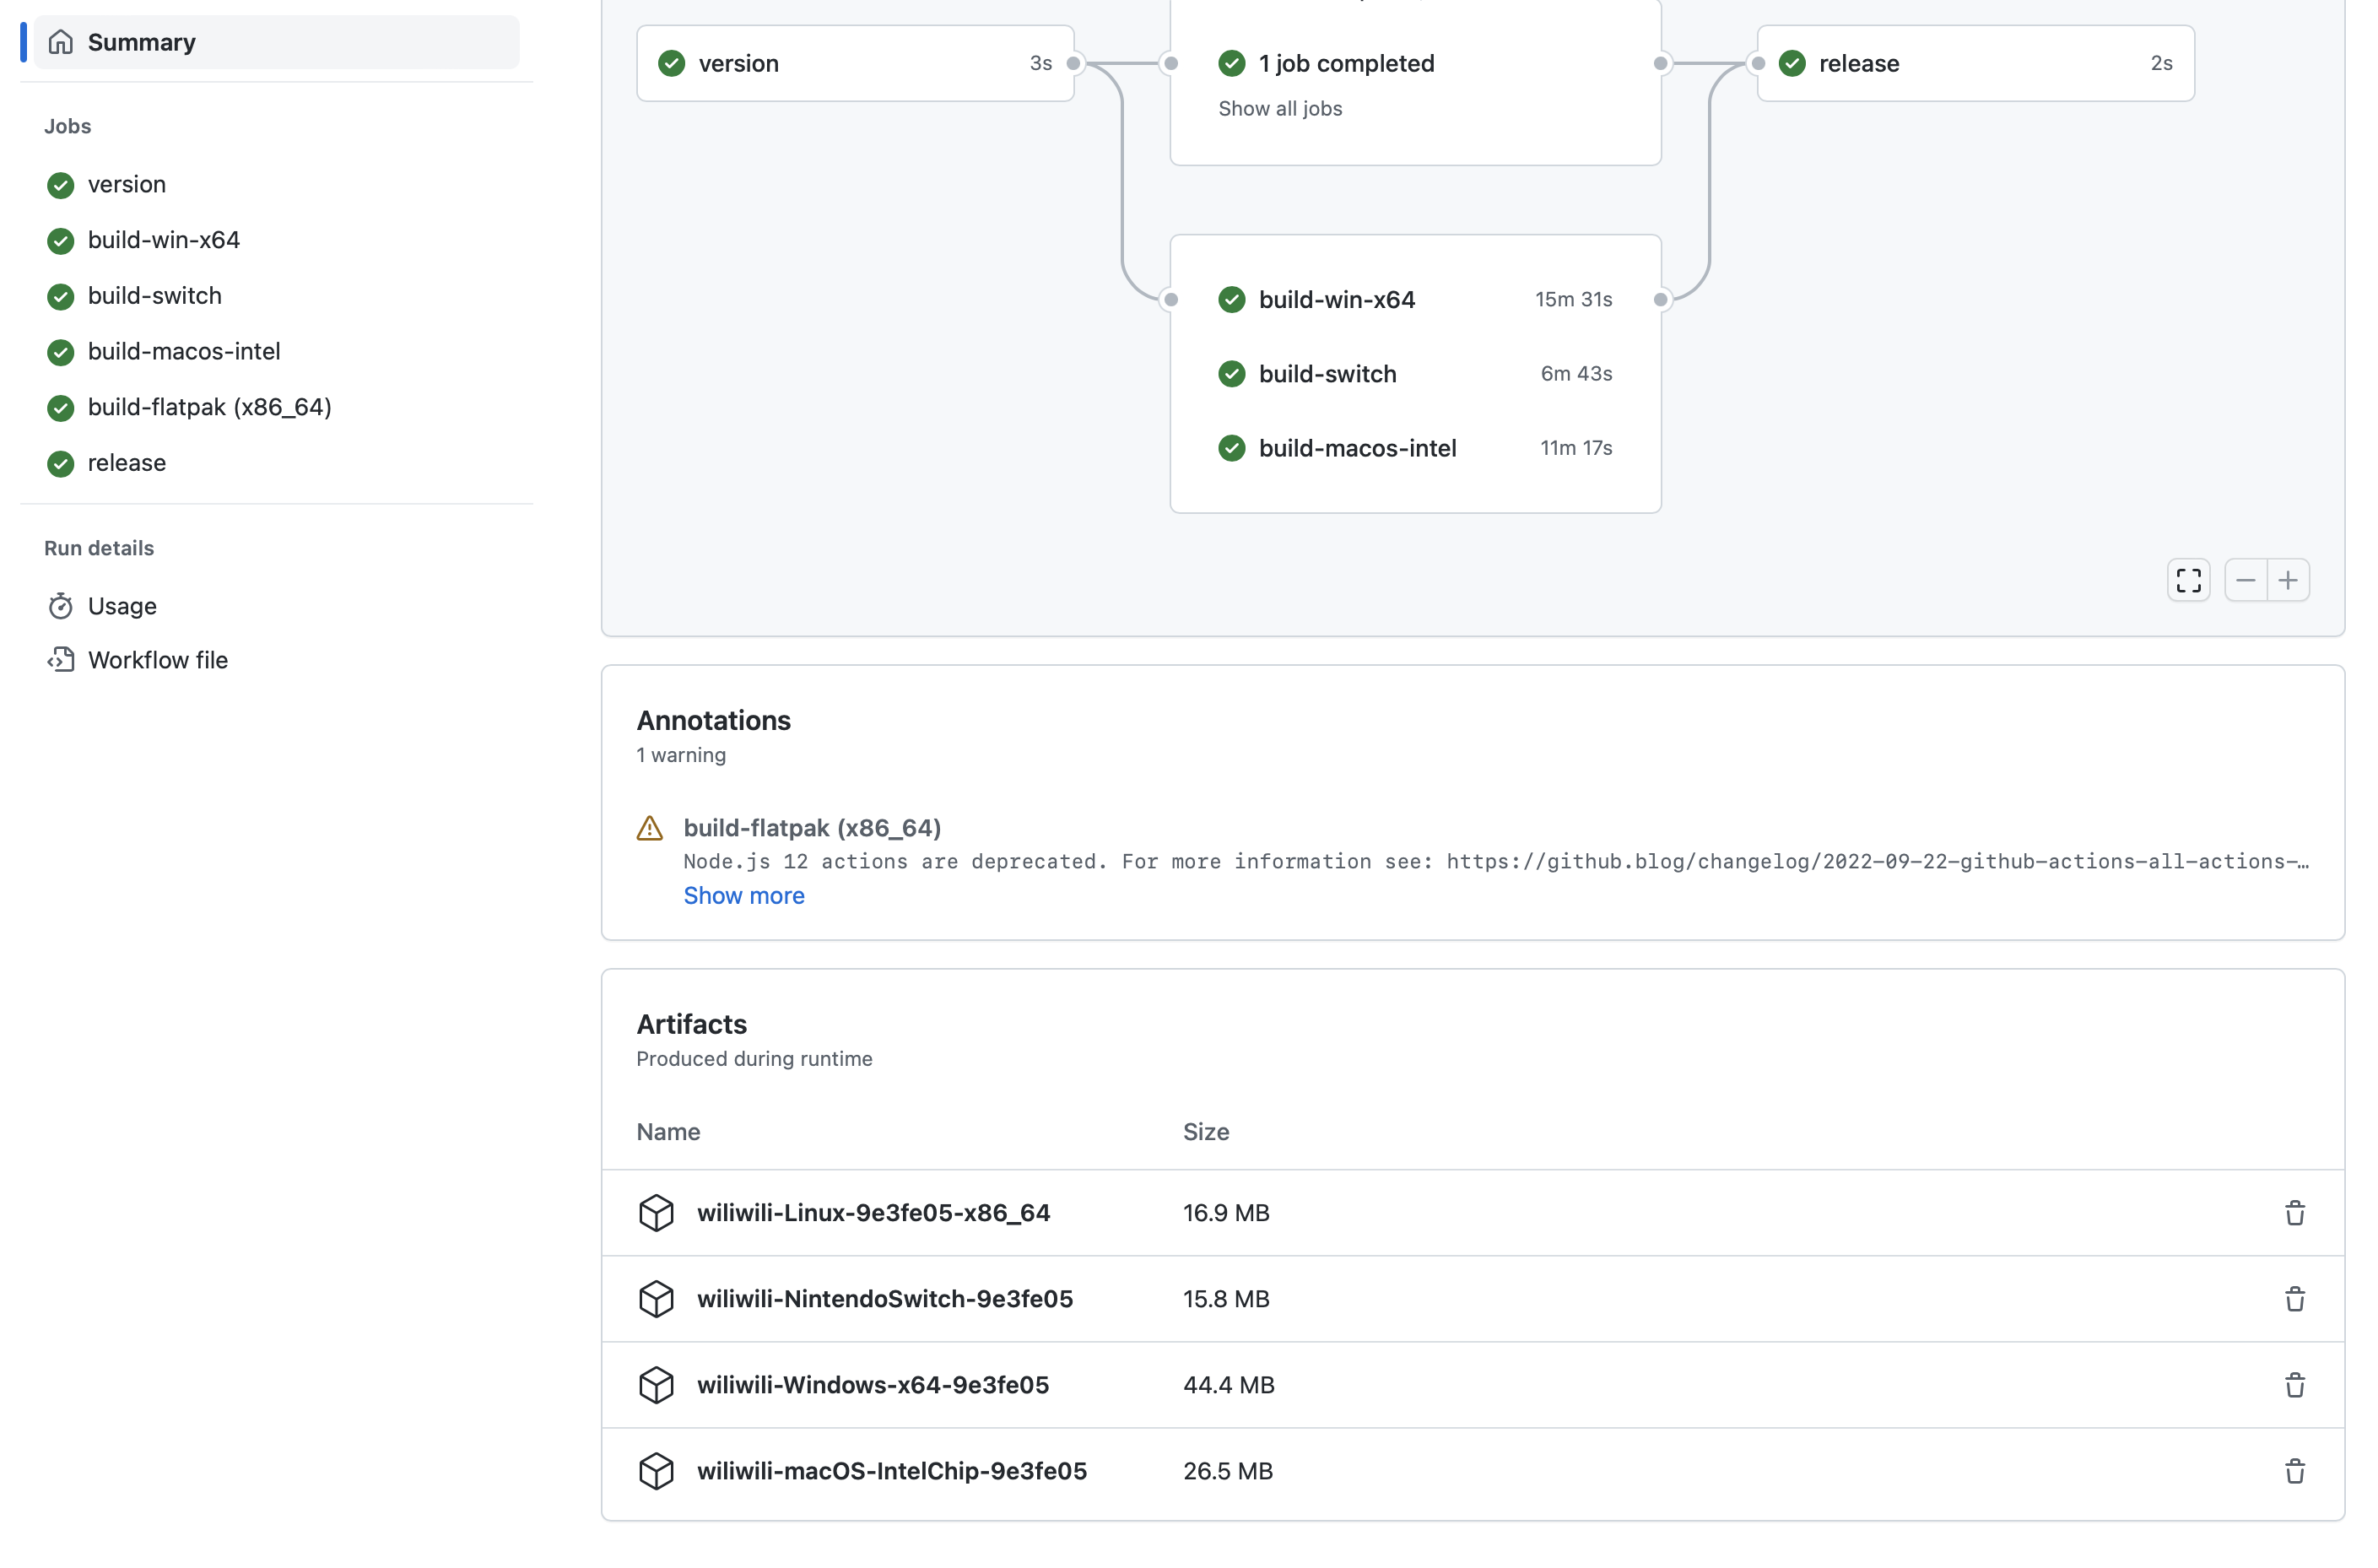Download wiliwili-Windows-x64-9e3fe05 artifact
This screenshot has width=2378, height=1568.
(x=873, y=1385)
